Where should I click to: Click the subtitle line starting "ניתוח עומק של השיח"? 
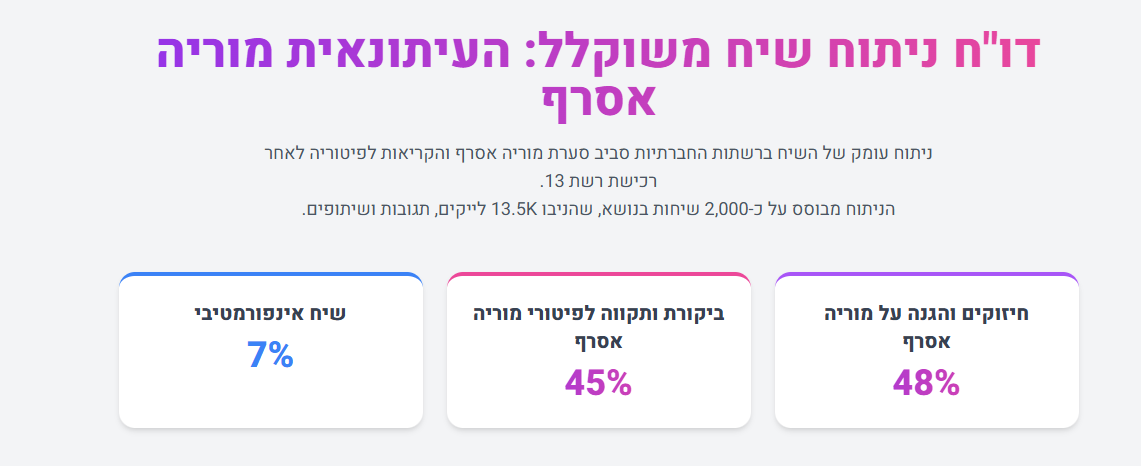point(598,154)
